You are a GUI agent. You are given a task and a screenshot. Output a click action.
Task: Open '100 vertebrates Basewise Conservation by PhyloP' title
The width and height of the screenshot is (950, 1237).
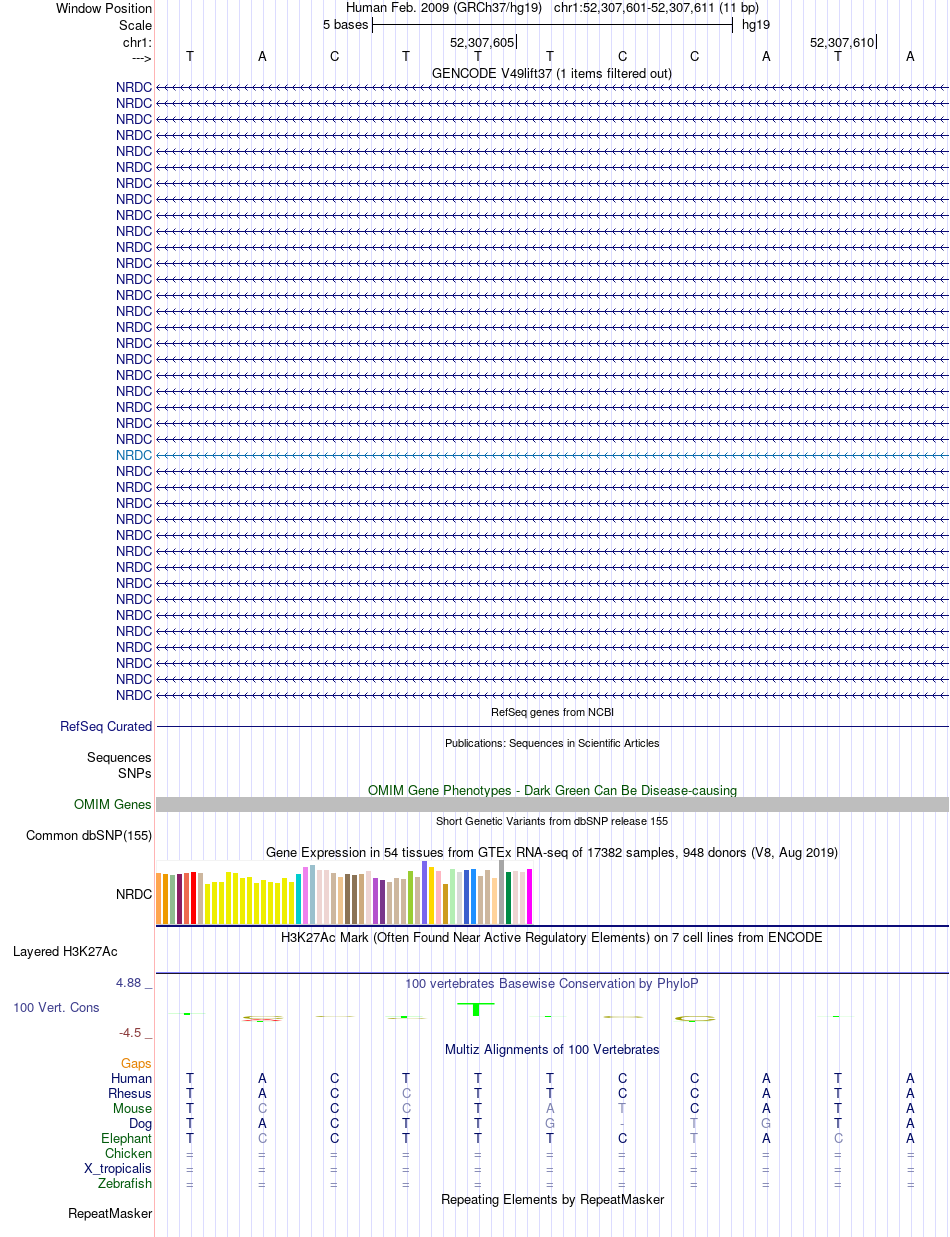click(x=552, y=984)
